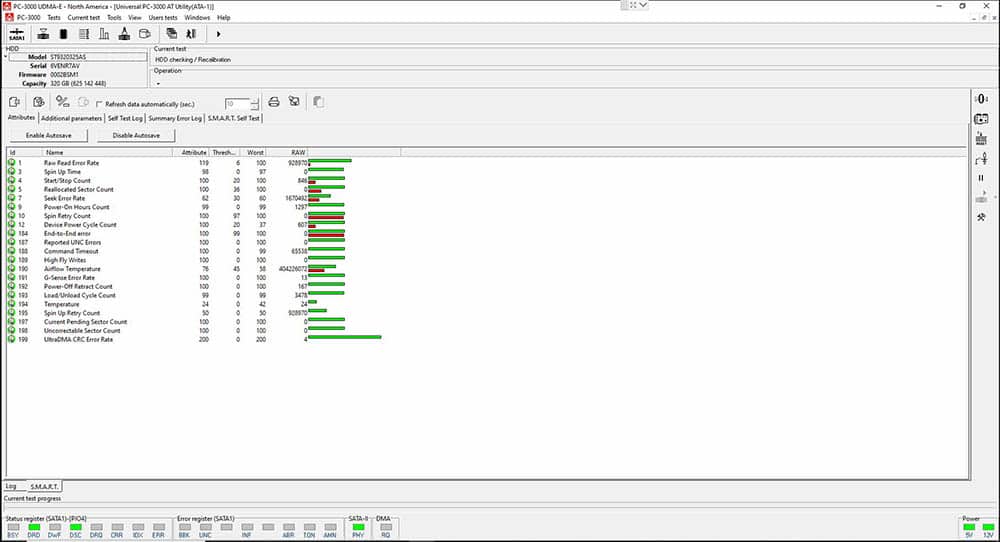
Task: Open the chevron dropdown in the title bar
Action: coord(643,5)
